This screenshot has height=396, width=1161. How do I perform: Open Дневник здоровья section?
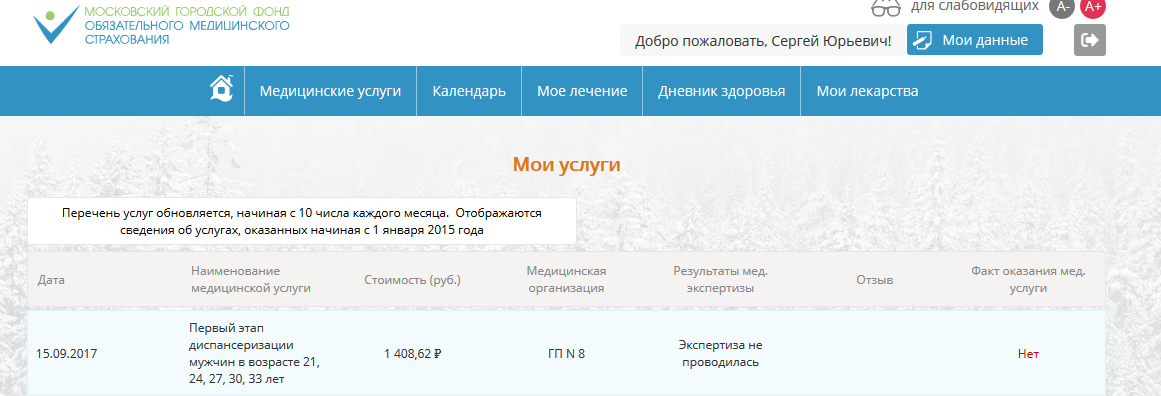721,91
